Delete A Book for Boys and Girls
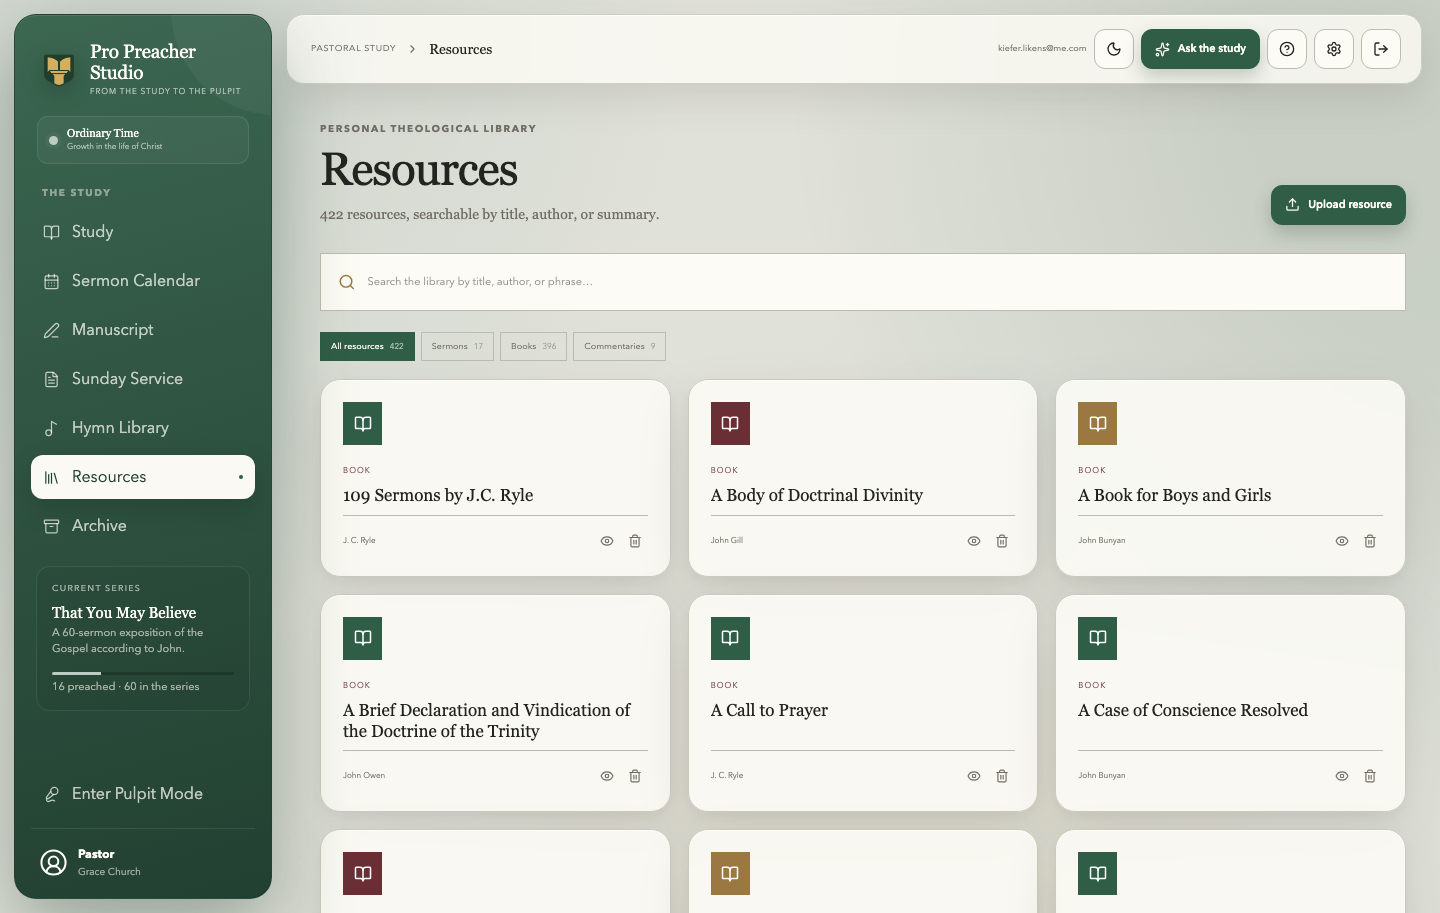1440x913 pixels. (1370, 541)
